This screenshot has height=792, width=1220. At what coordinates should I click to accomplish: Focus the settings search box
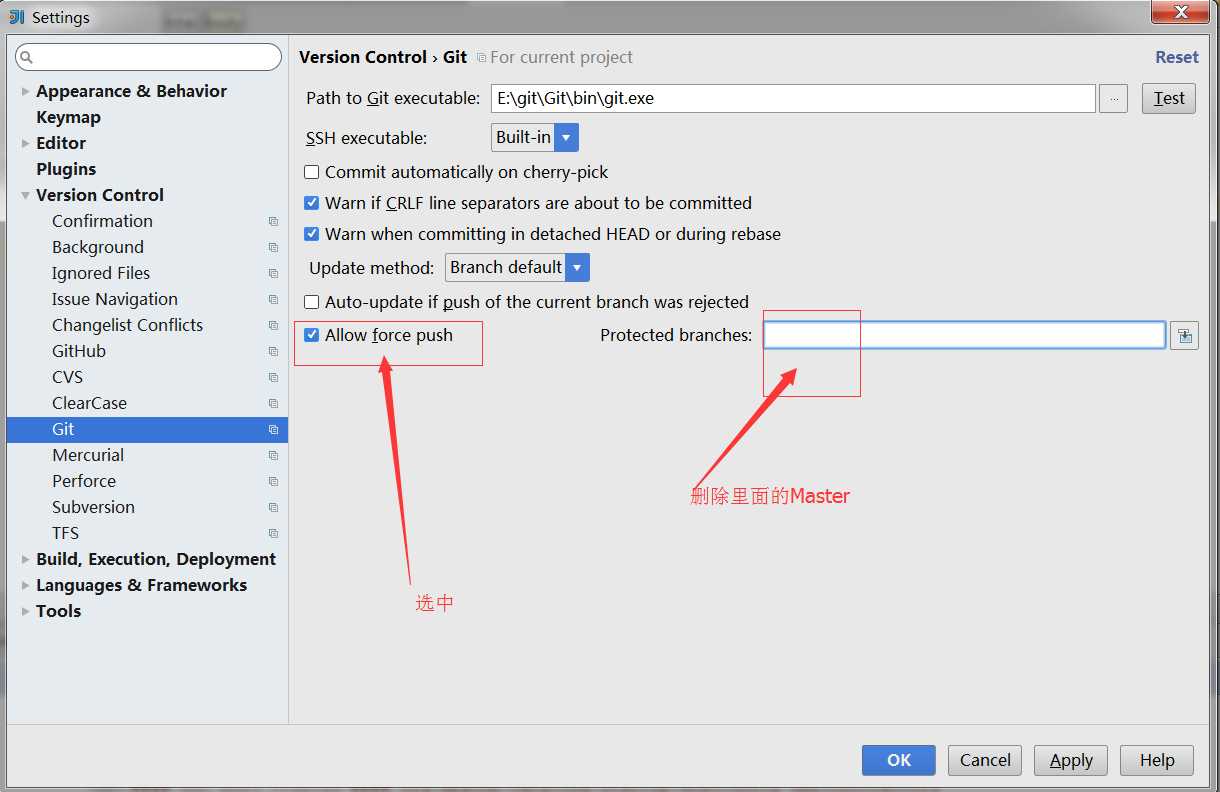click(148, 57)
